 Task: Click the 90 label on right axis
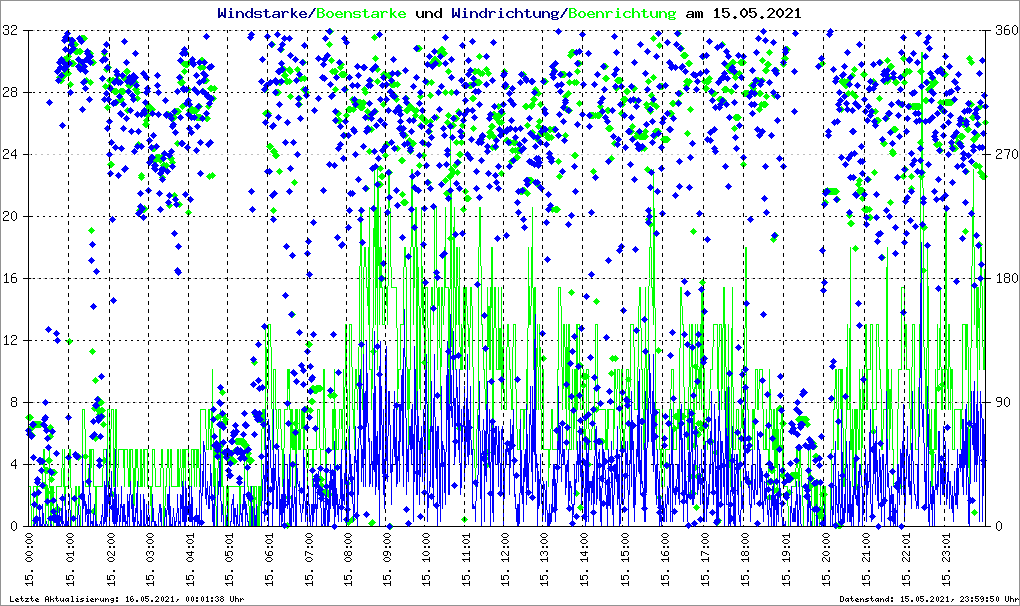pos(1000,403)
